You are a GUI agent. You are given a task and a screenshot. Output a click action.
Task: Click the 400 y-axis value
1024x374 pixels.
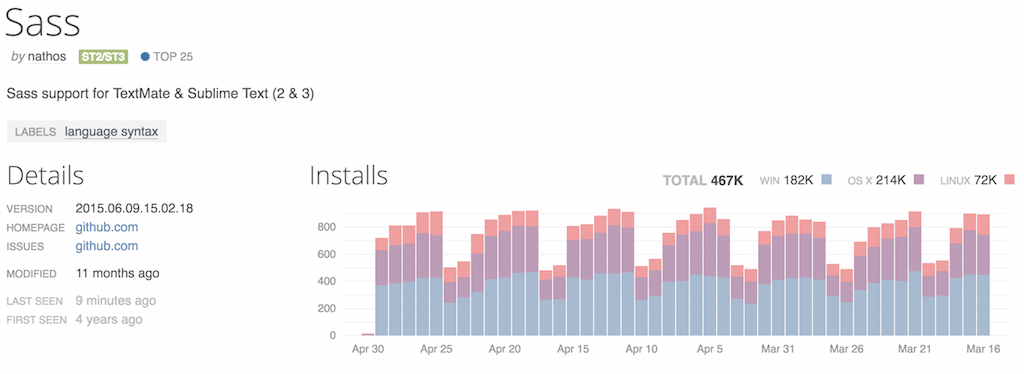tap(328, 281)
